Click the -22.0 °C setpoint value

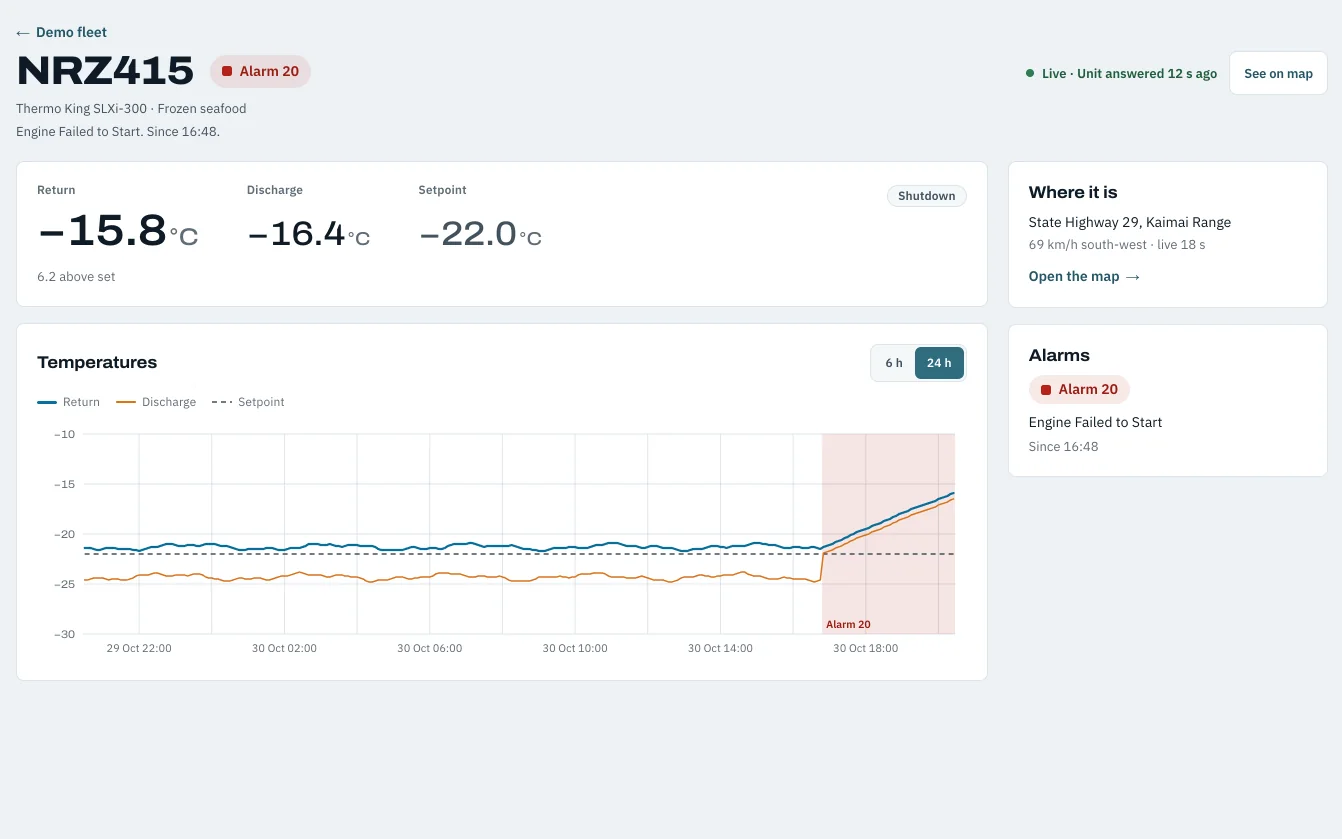point(480,234)
